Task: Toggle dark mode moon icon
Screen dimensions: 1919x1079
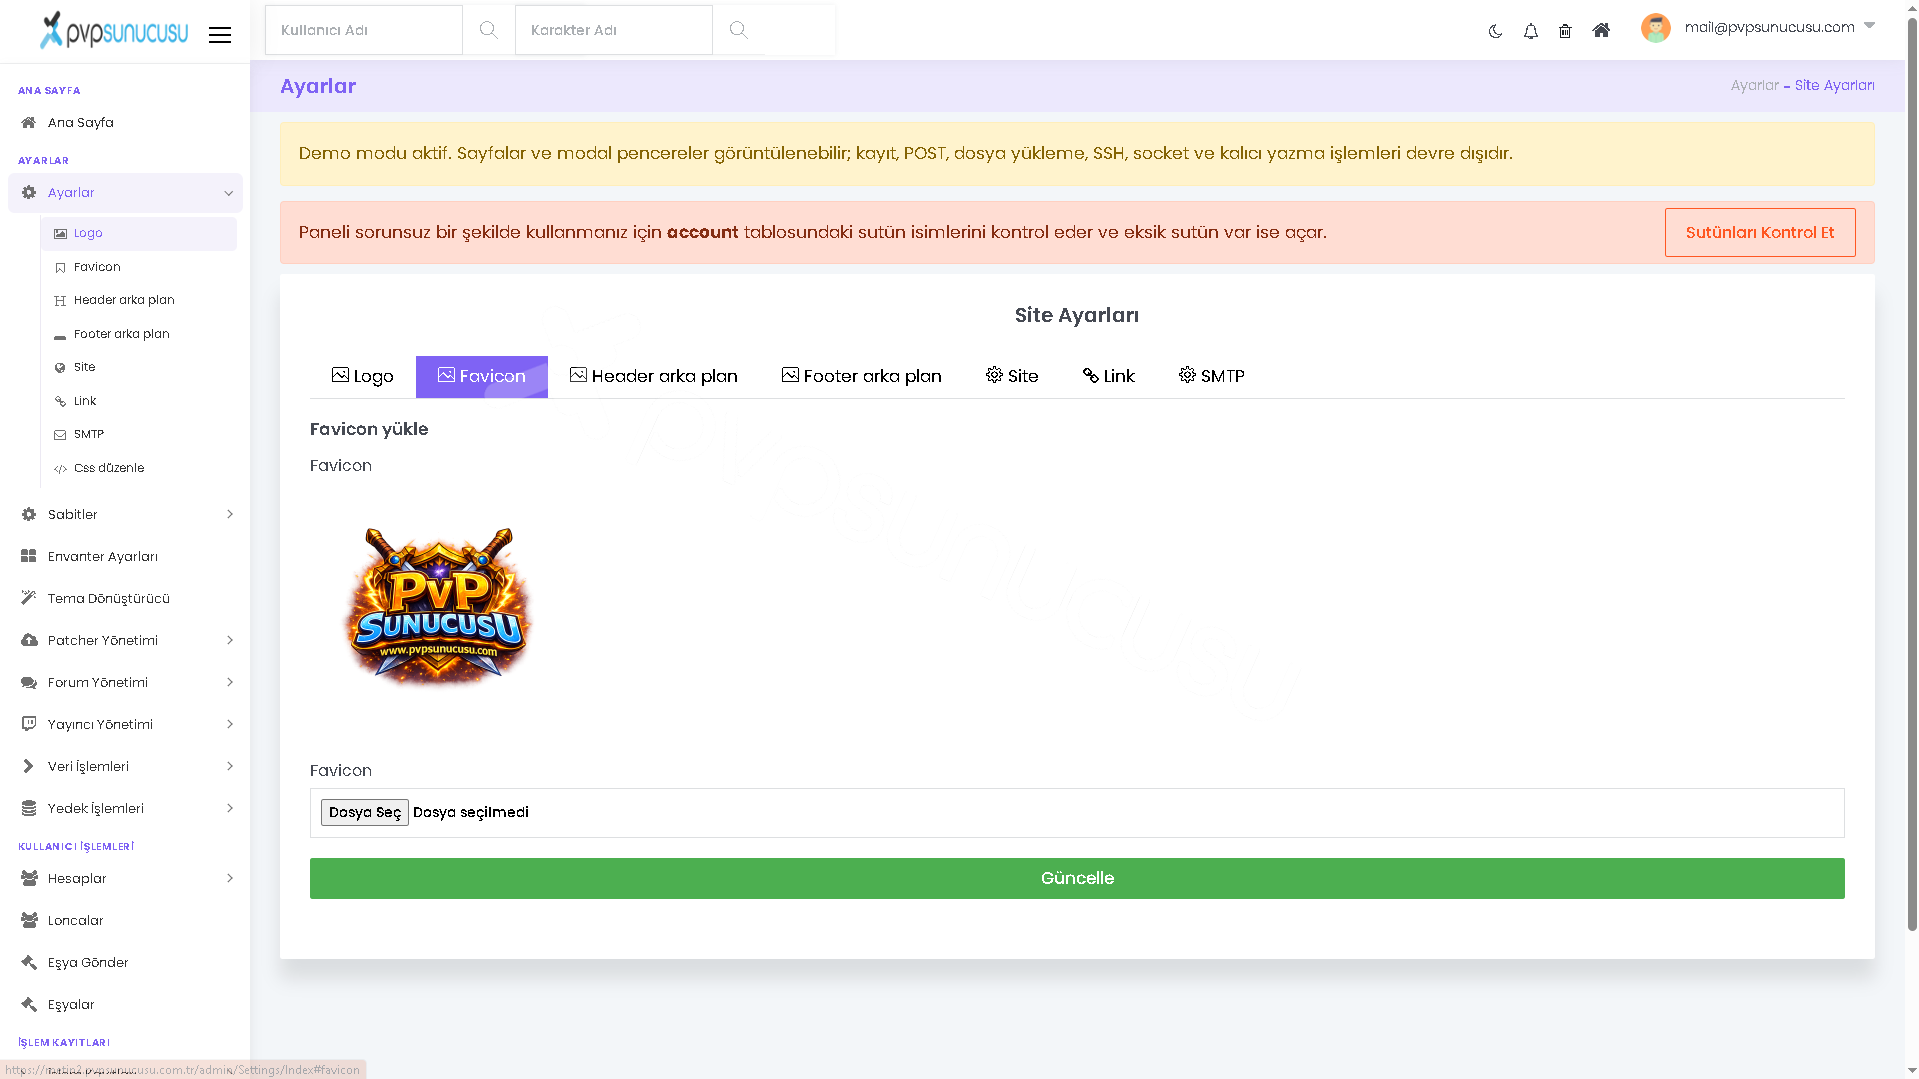Action: pyautogui.click(x=1495, y=31)
